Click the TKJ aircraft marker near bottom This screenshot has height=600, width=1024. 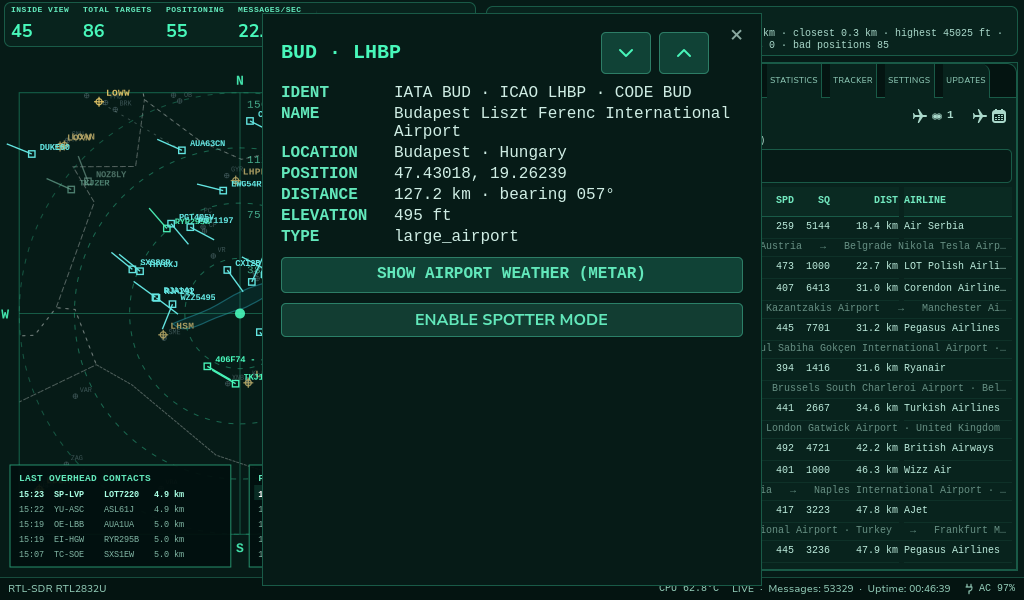tap(235, 384)
